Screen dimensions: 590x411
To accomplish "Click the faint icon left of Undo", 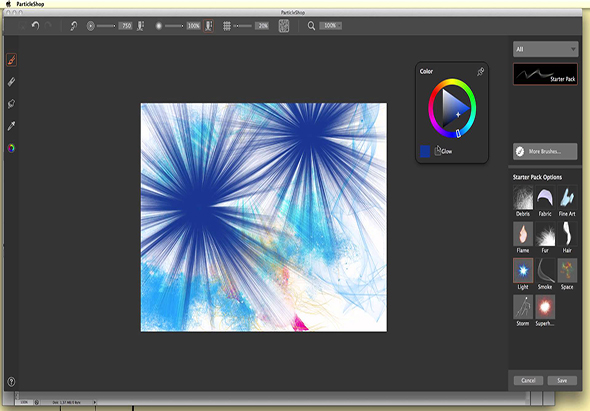I will (23, 26).
